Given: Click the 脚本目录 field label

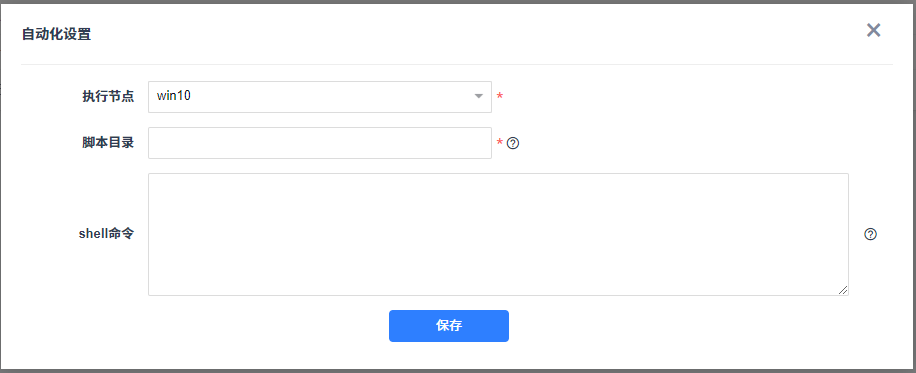Looking at the screenshot, I should 108,143.
